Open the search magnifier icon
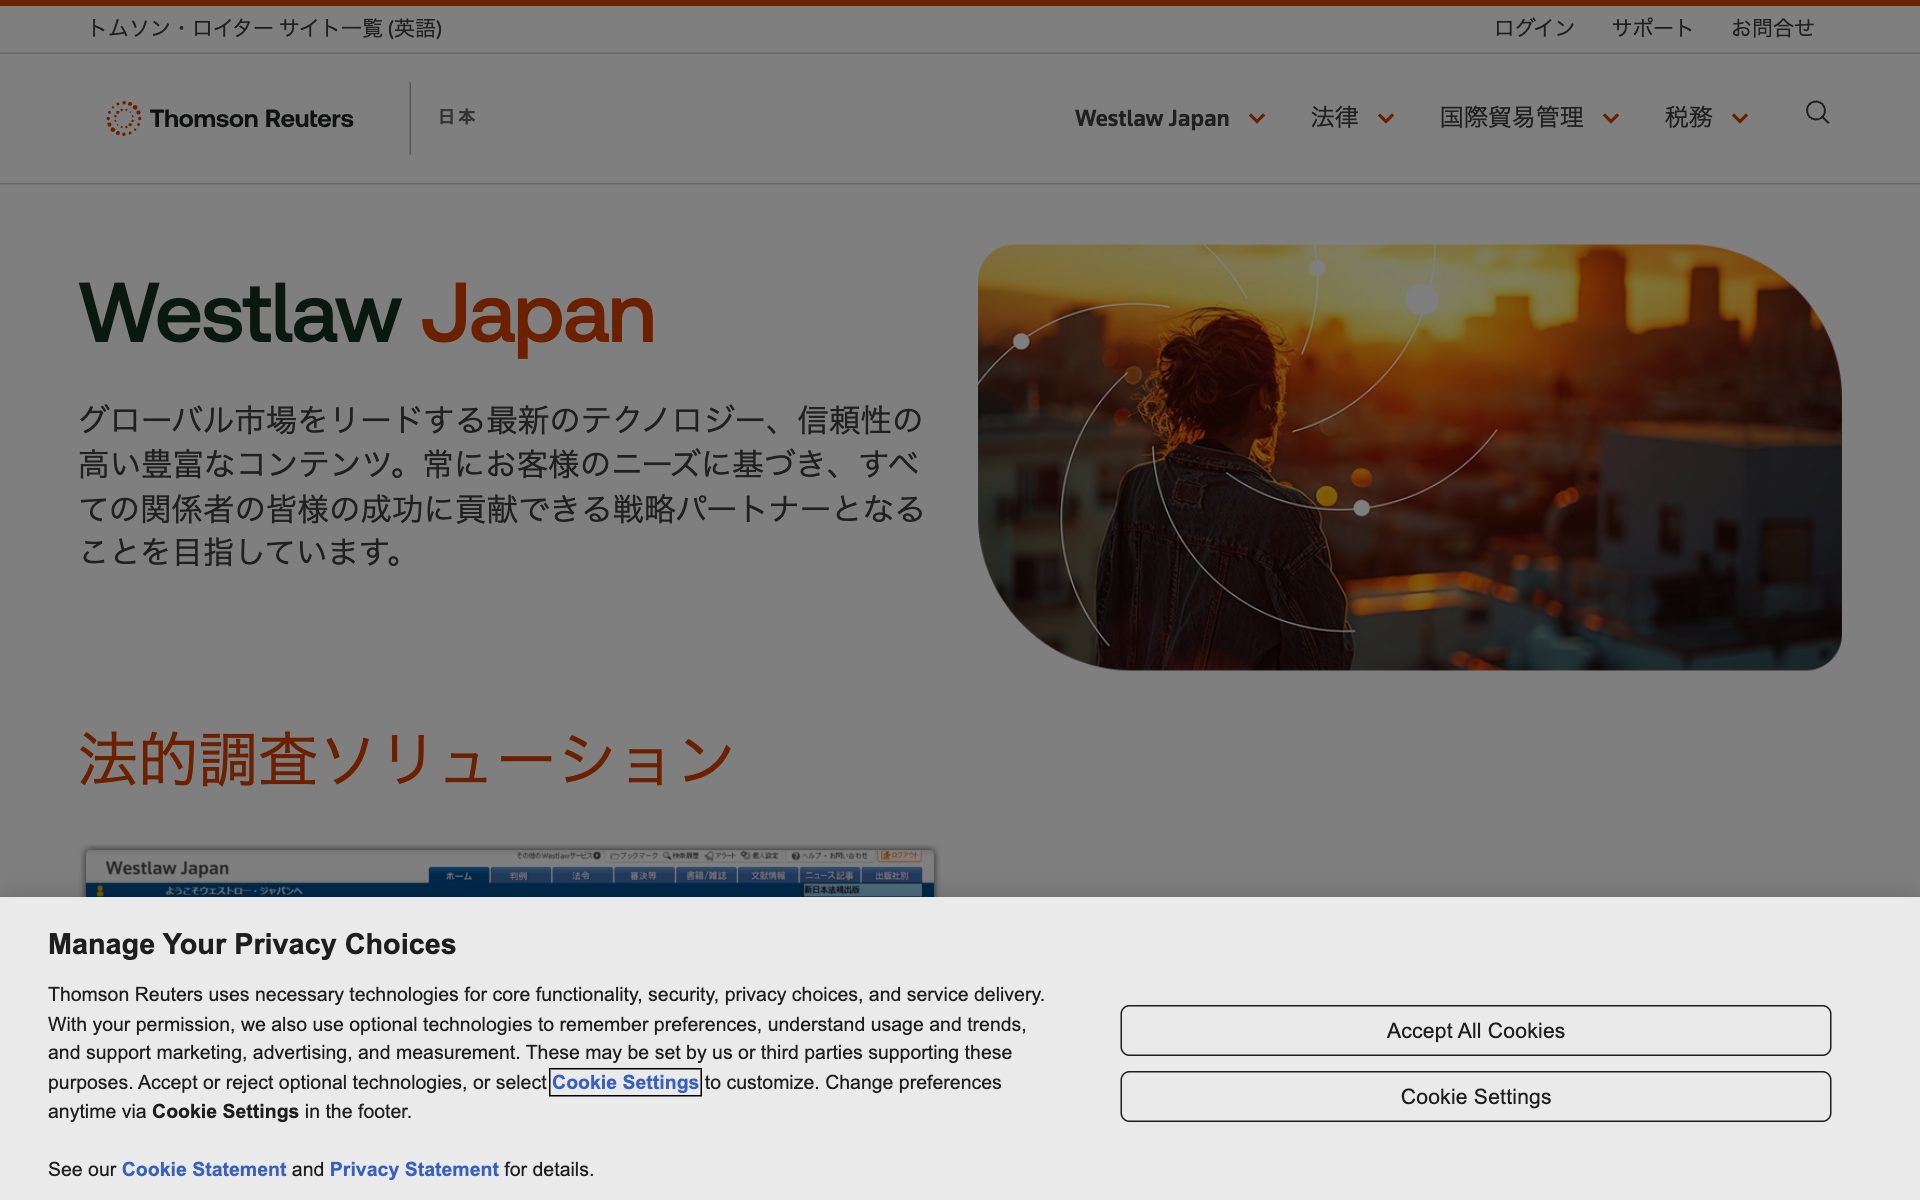The height and width of the screenshot is (1200, 1920). pos(1817,113)
